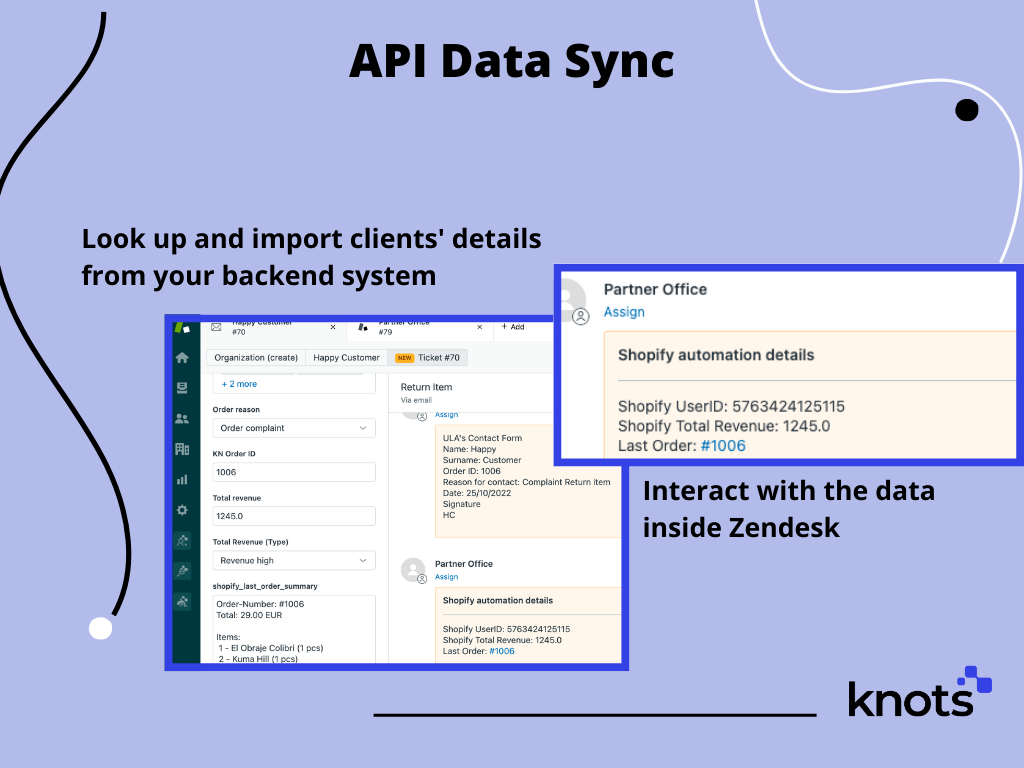Screen dimensions: 1024x768
Task: Open the Knots automation app icon in the sidebar
Action: tap(183, 540)
